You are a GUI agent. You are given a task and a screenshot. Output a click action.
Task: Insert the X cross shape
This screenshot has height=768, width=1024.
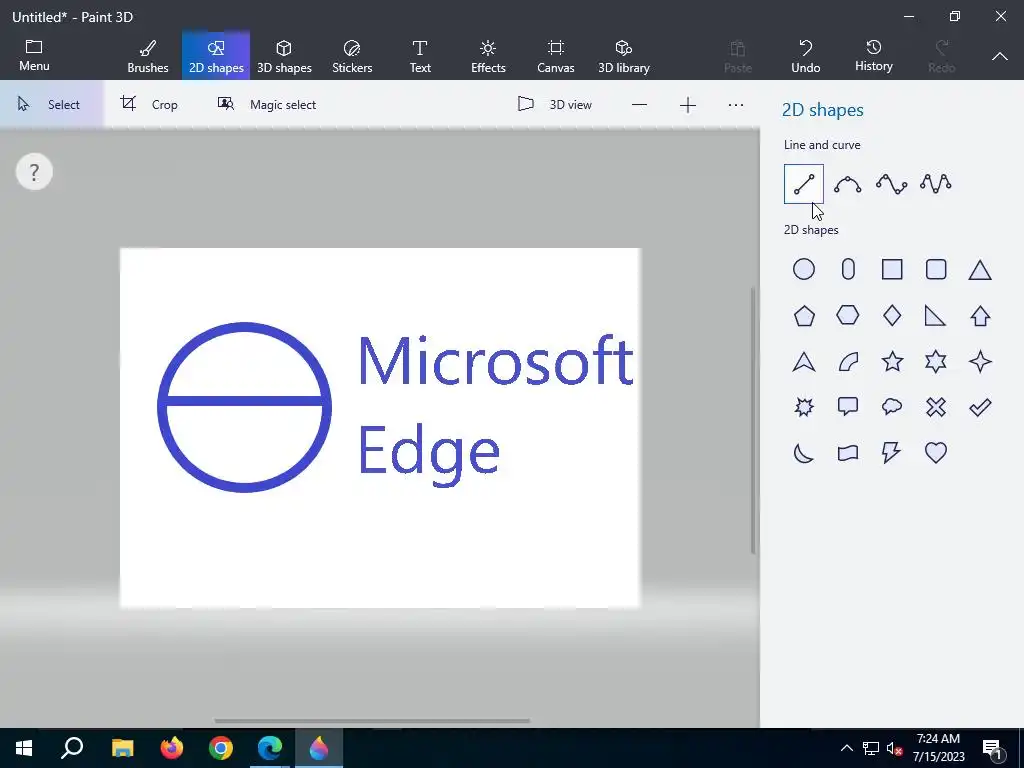tap(936, 407)
